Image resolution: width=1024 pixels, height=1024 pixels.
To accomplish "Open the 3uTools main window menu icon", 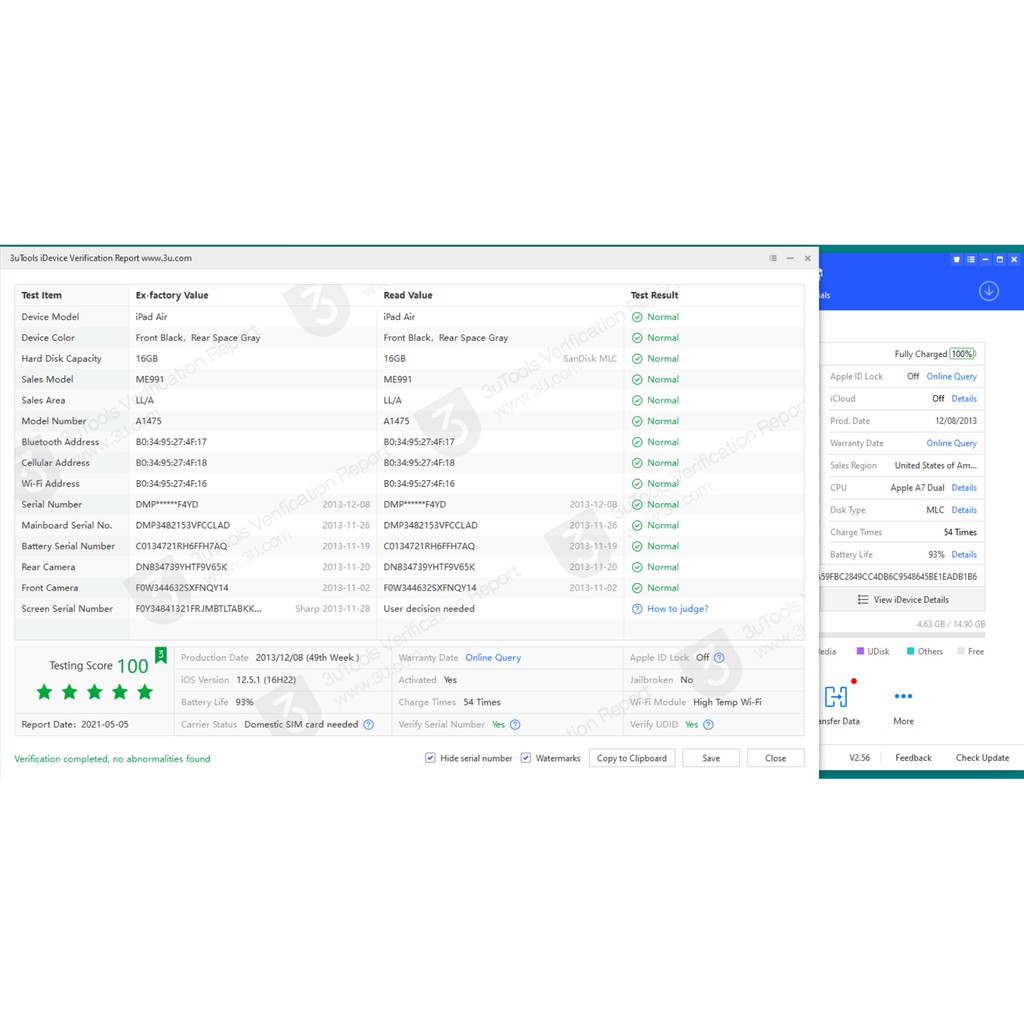I will pos(971,259).
